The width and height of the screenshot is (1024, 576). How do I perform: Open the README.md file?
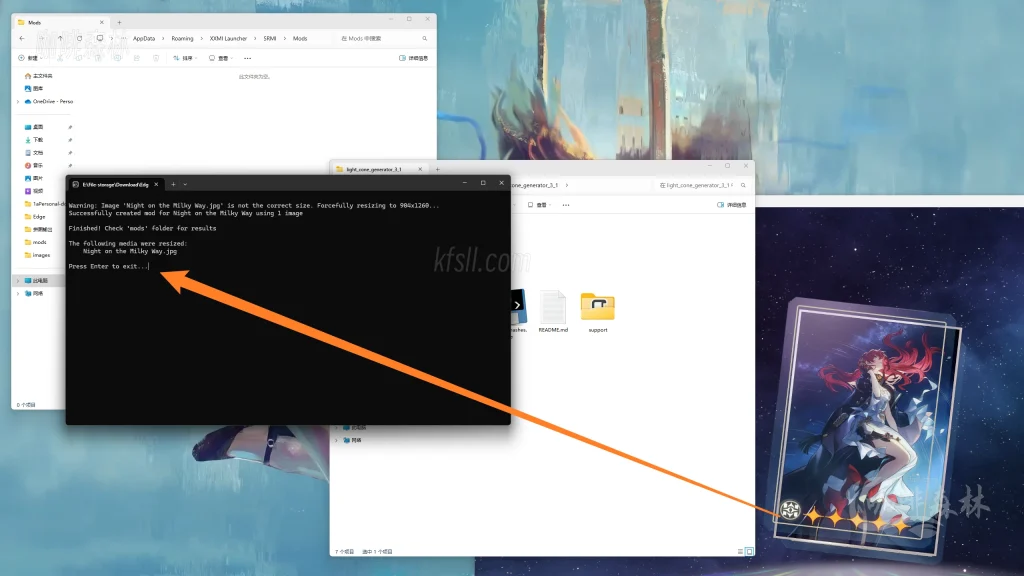click(553, 311)
